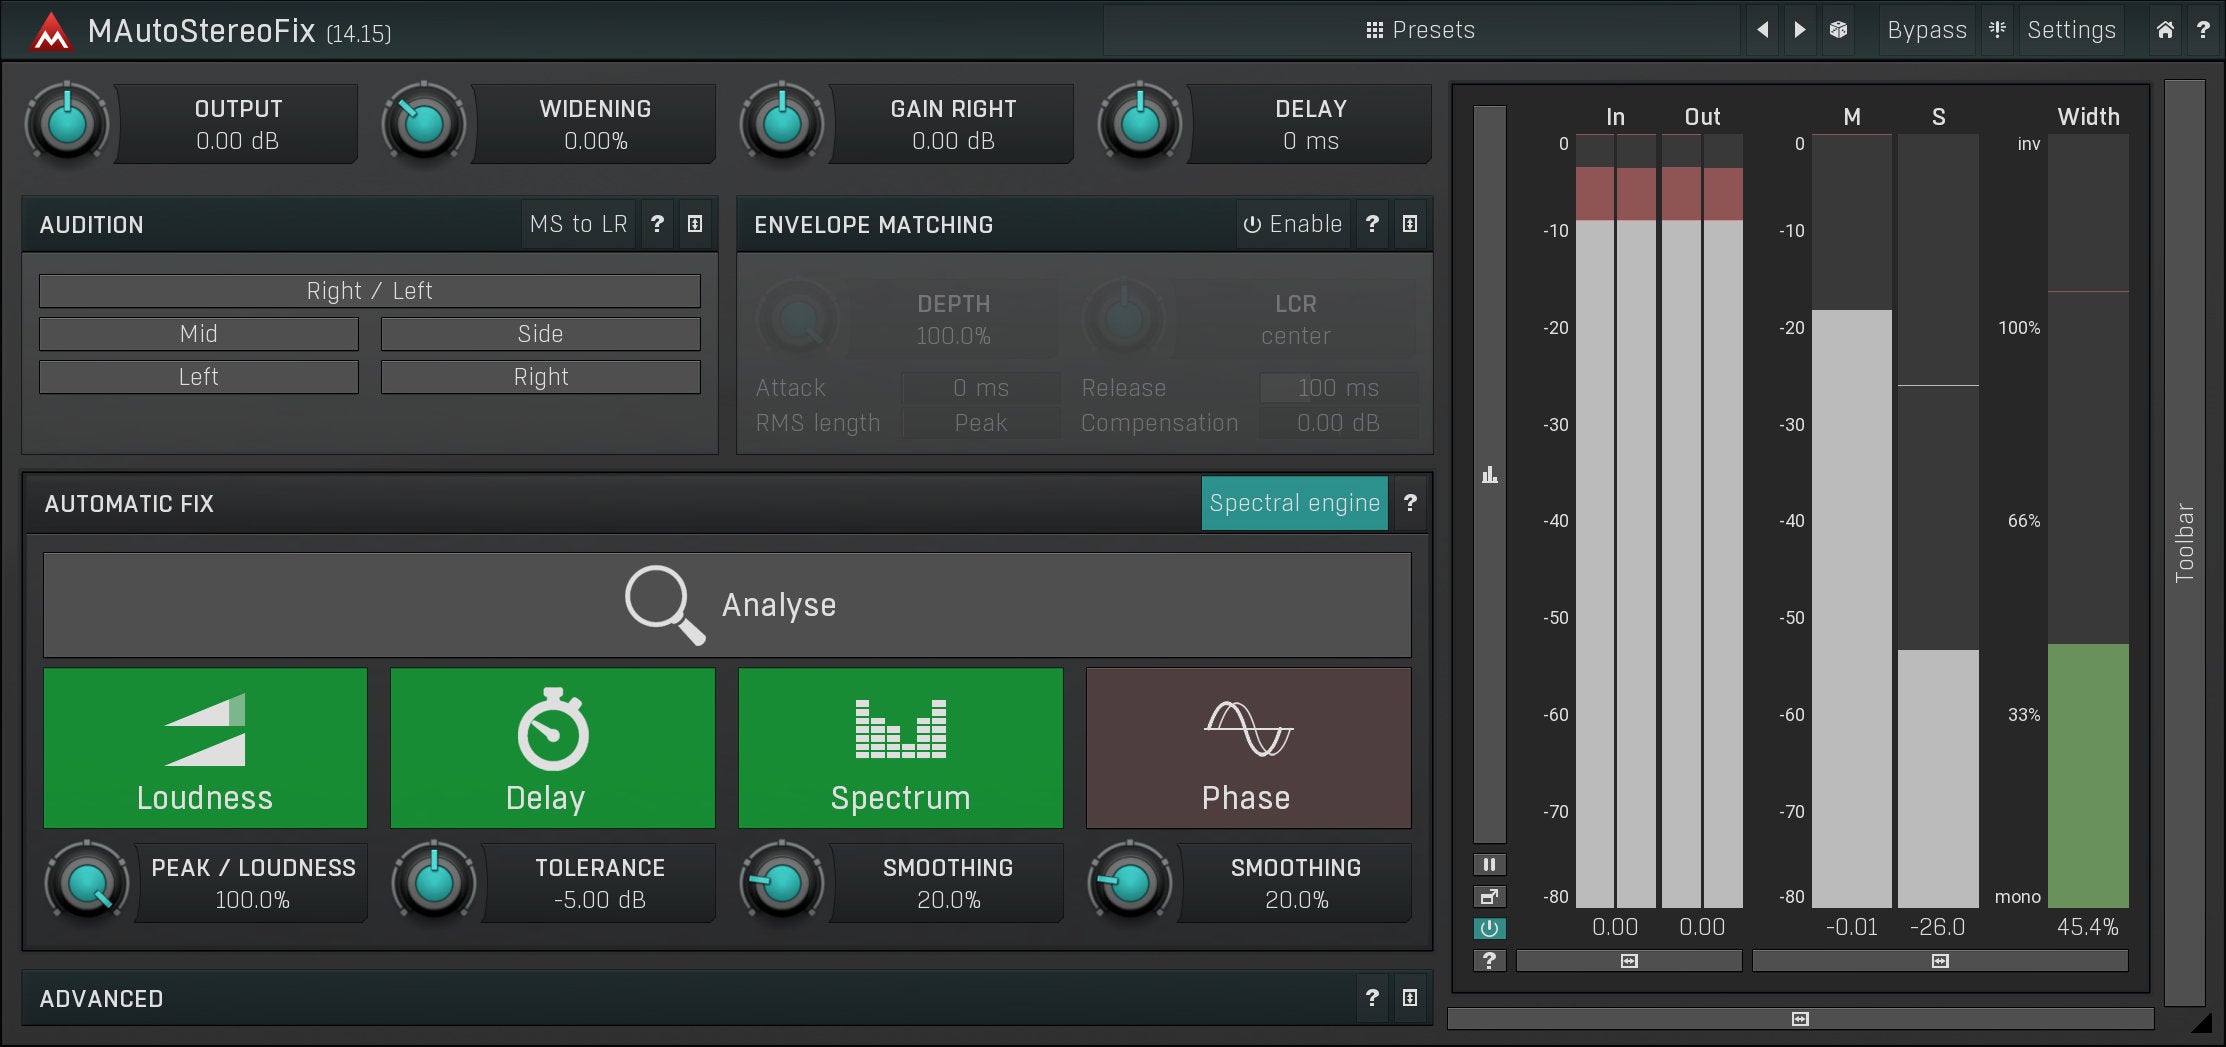Open the Presets menu
The image size is (2226, 1047).
pyautogui.click(x=1421, y=30)
